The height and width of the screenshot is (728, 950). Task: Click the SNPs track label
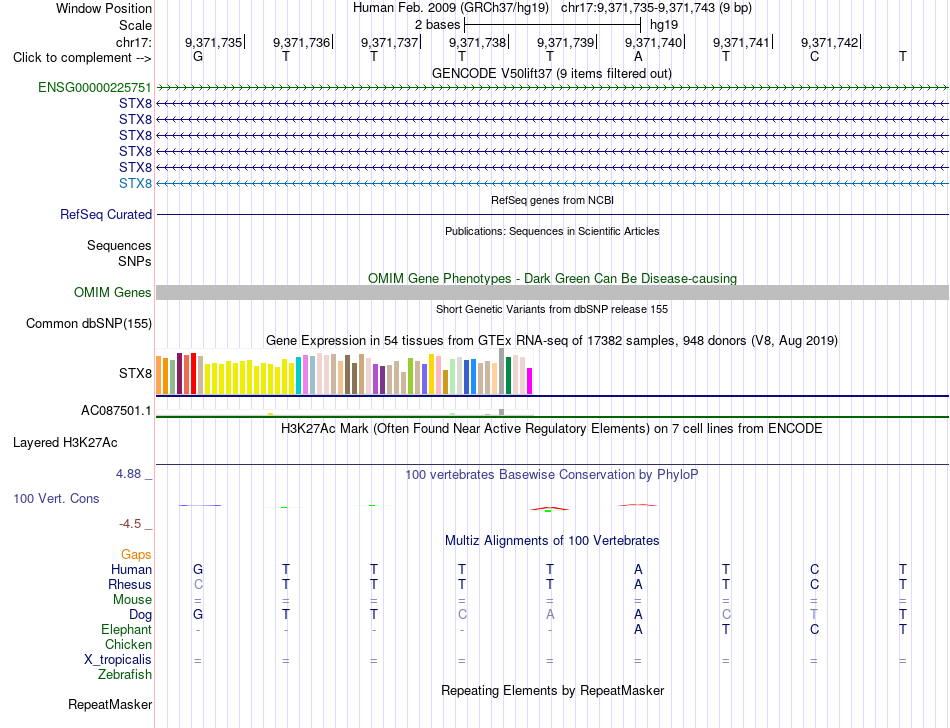[x=135, y=261]
